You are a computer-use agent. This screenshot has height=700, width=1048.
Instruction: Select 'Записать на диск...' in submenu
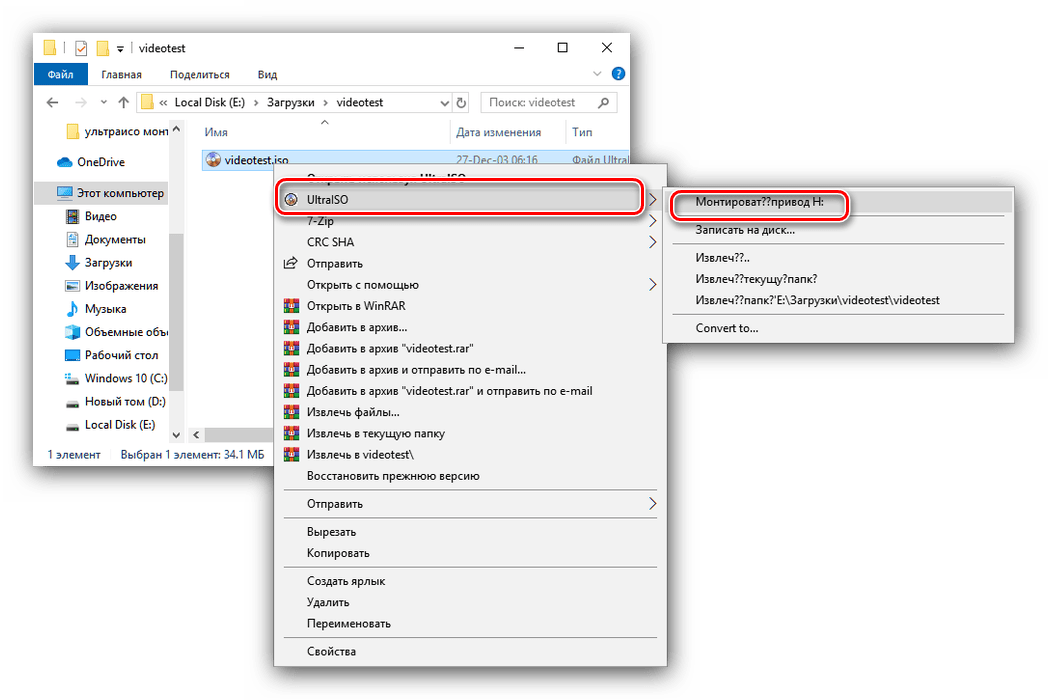[x=745, y=230]
